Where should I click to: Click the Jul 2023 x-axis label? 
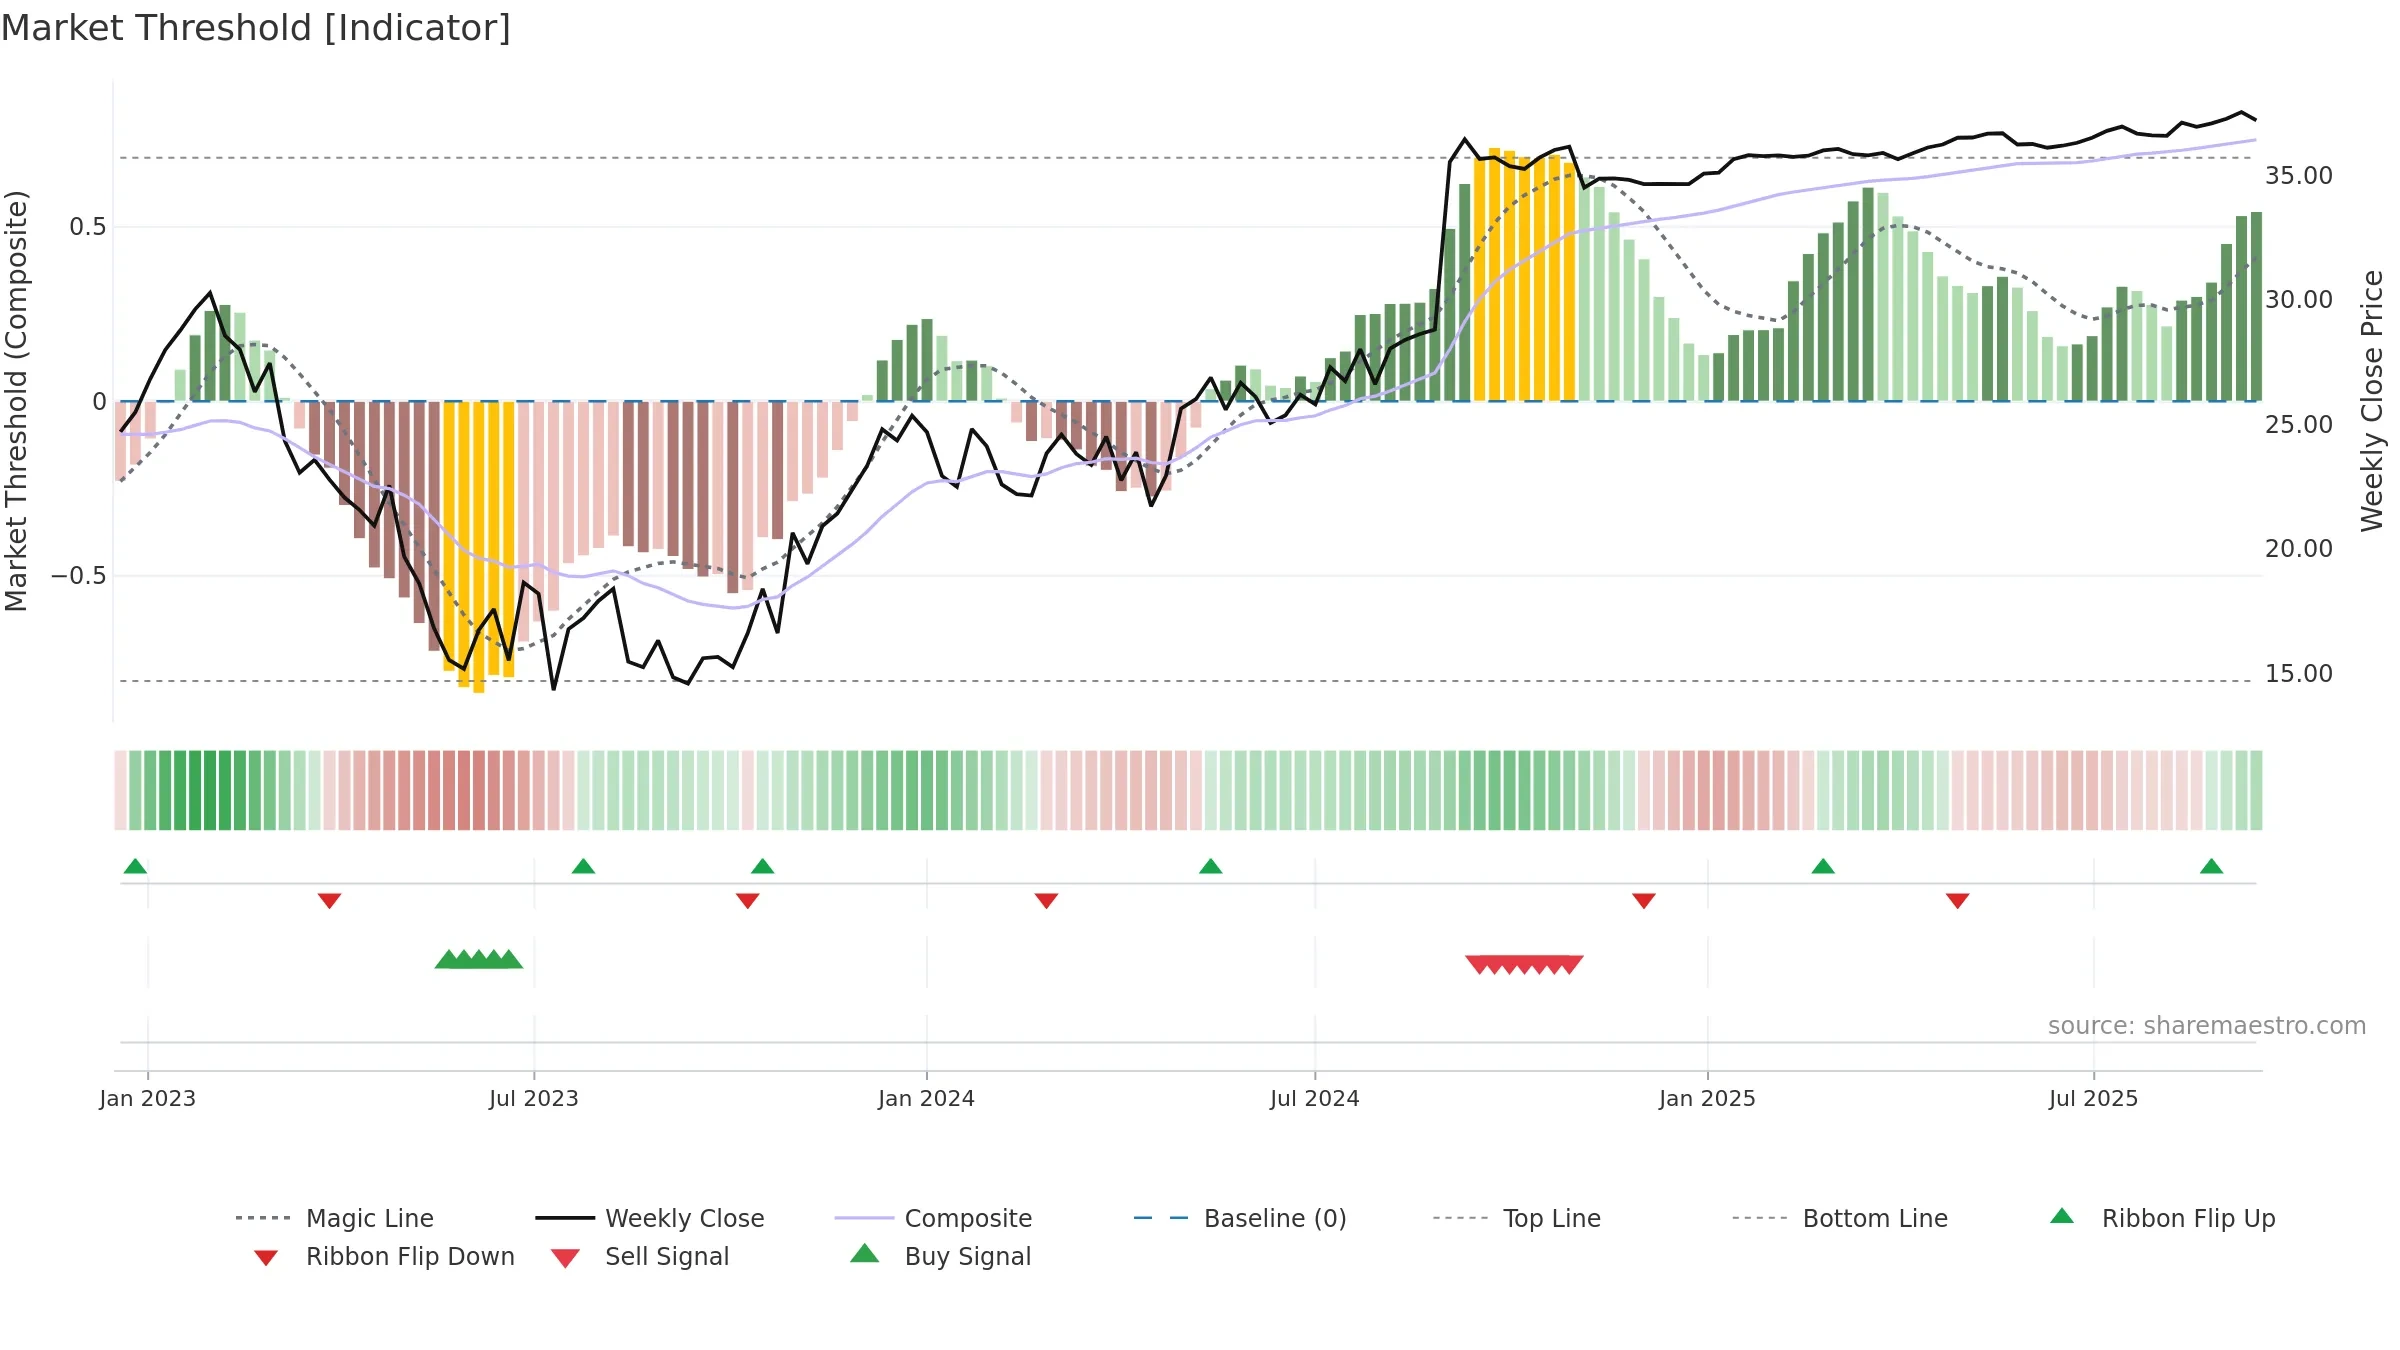coord(534,1098)
